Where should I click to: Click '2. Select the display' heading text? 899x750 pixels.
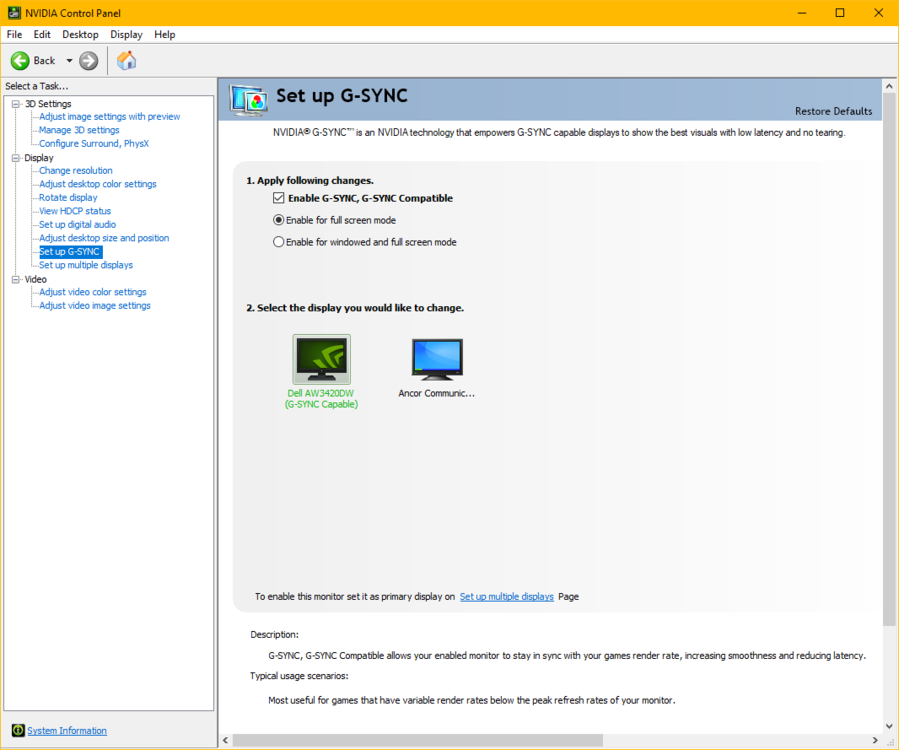click(x=355, y=308)
